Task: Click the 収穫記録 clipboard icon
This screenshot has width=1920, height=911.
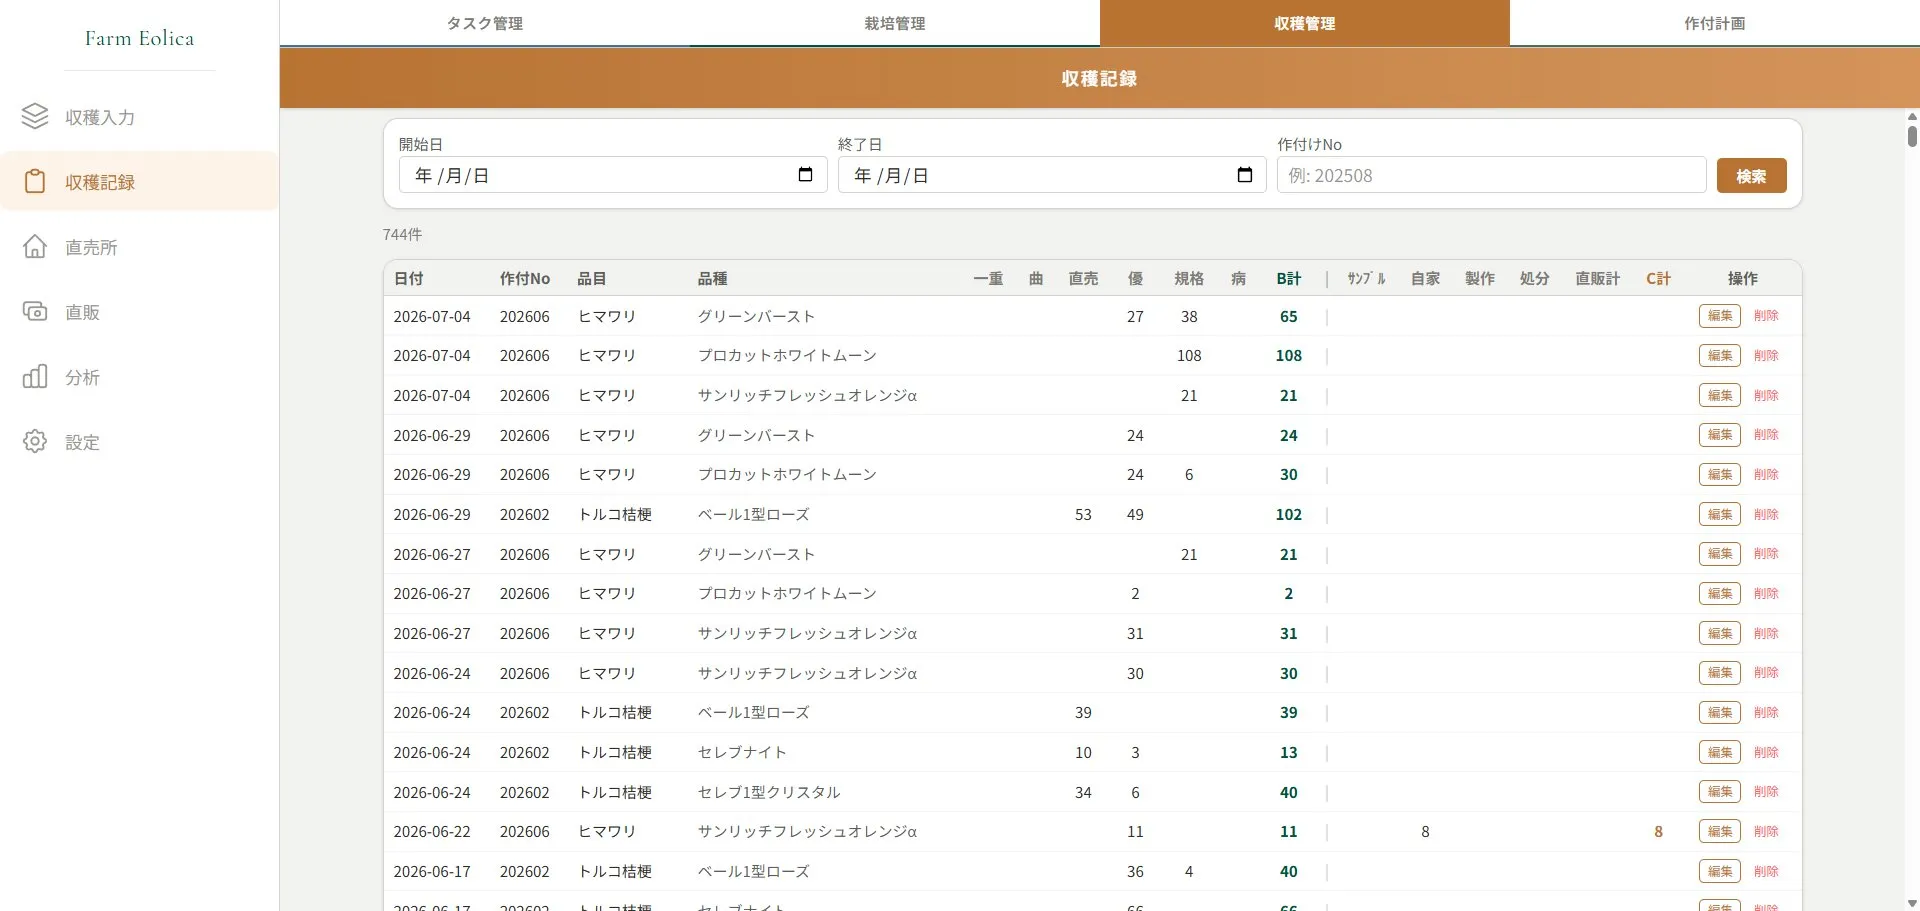Action: [35, 182]
